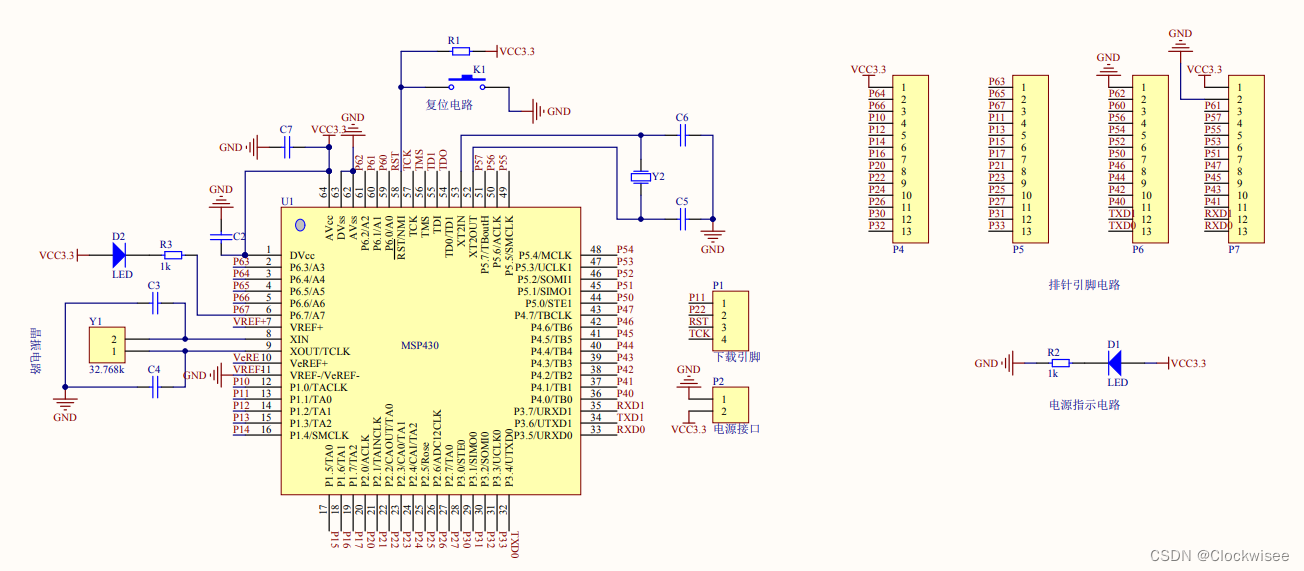Click the P6.3/A3 pin name
The height and width of the screenshot is (571, 1304).
(x=308, y=267)
